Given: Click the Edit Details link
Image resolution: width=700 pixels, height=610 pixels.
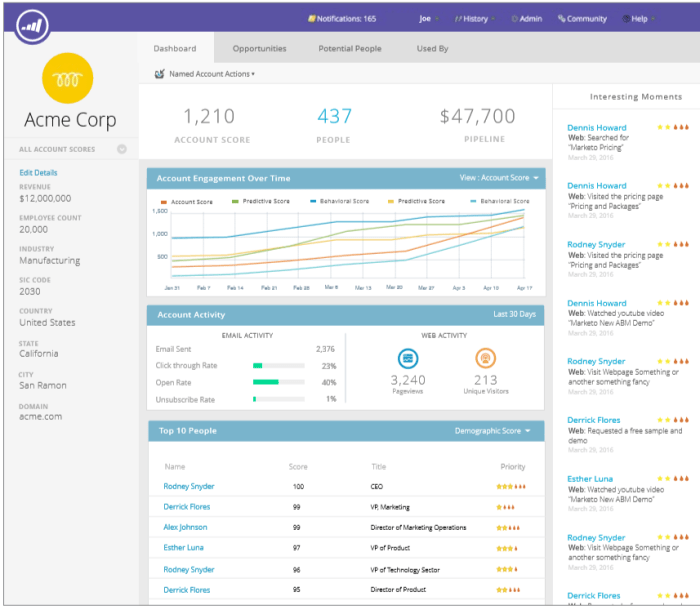Looking at the screenshot, I should 38,173.
